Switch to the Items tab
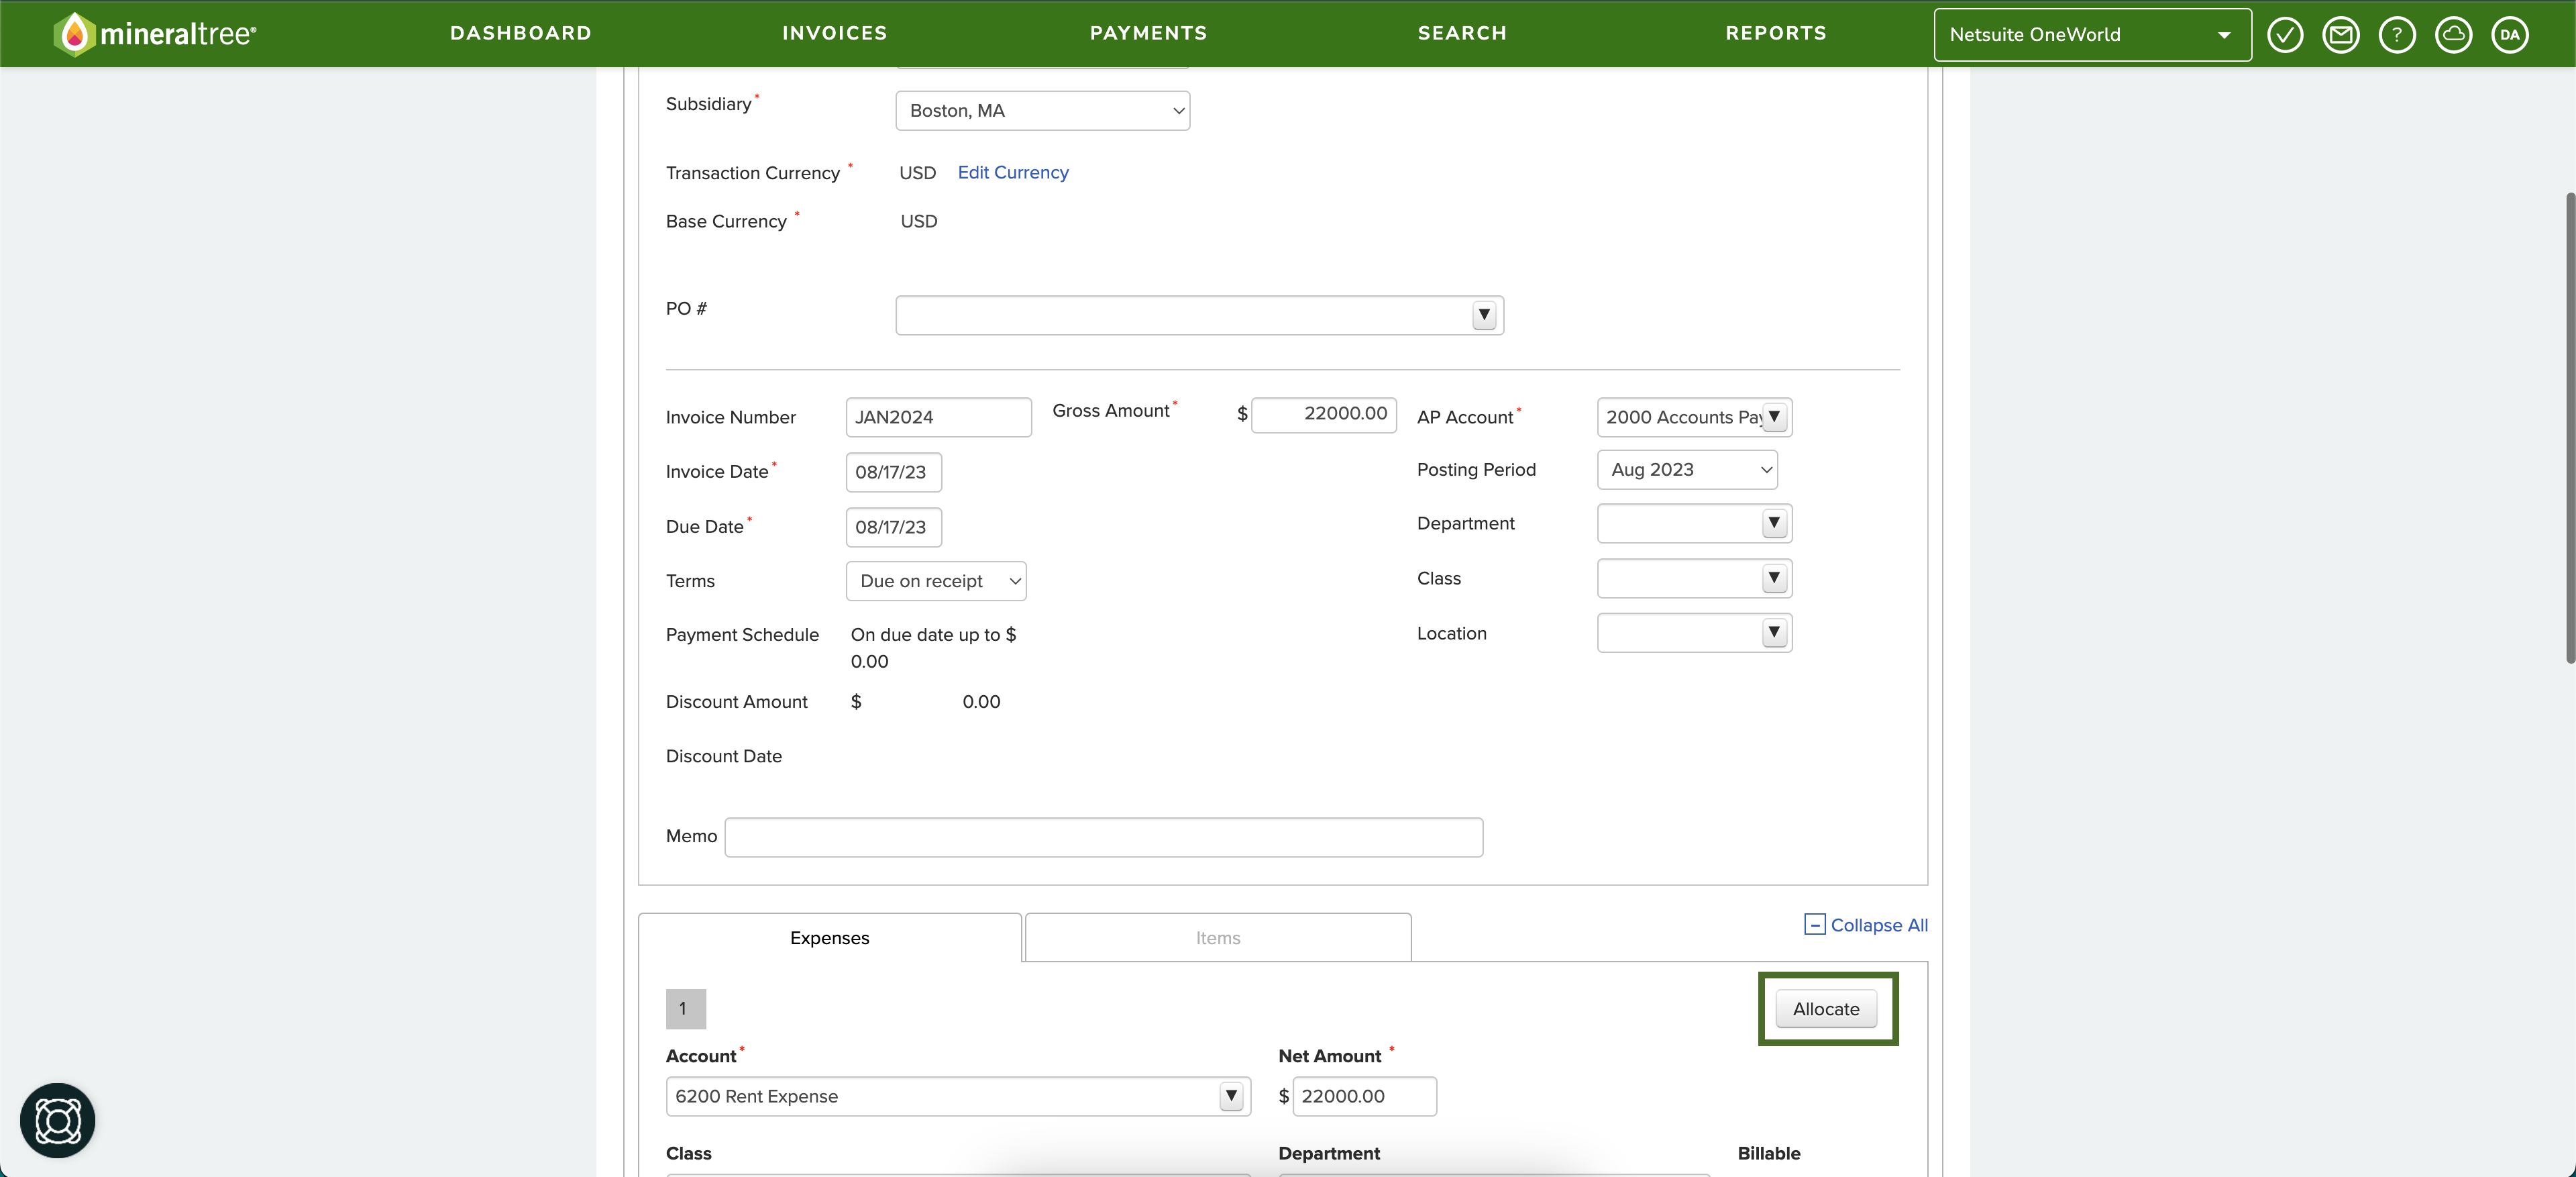 1218,937
